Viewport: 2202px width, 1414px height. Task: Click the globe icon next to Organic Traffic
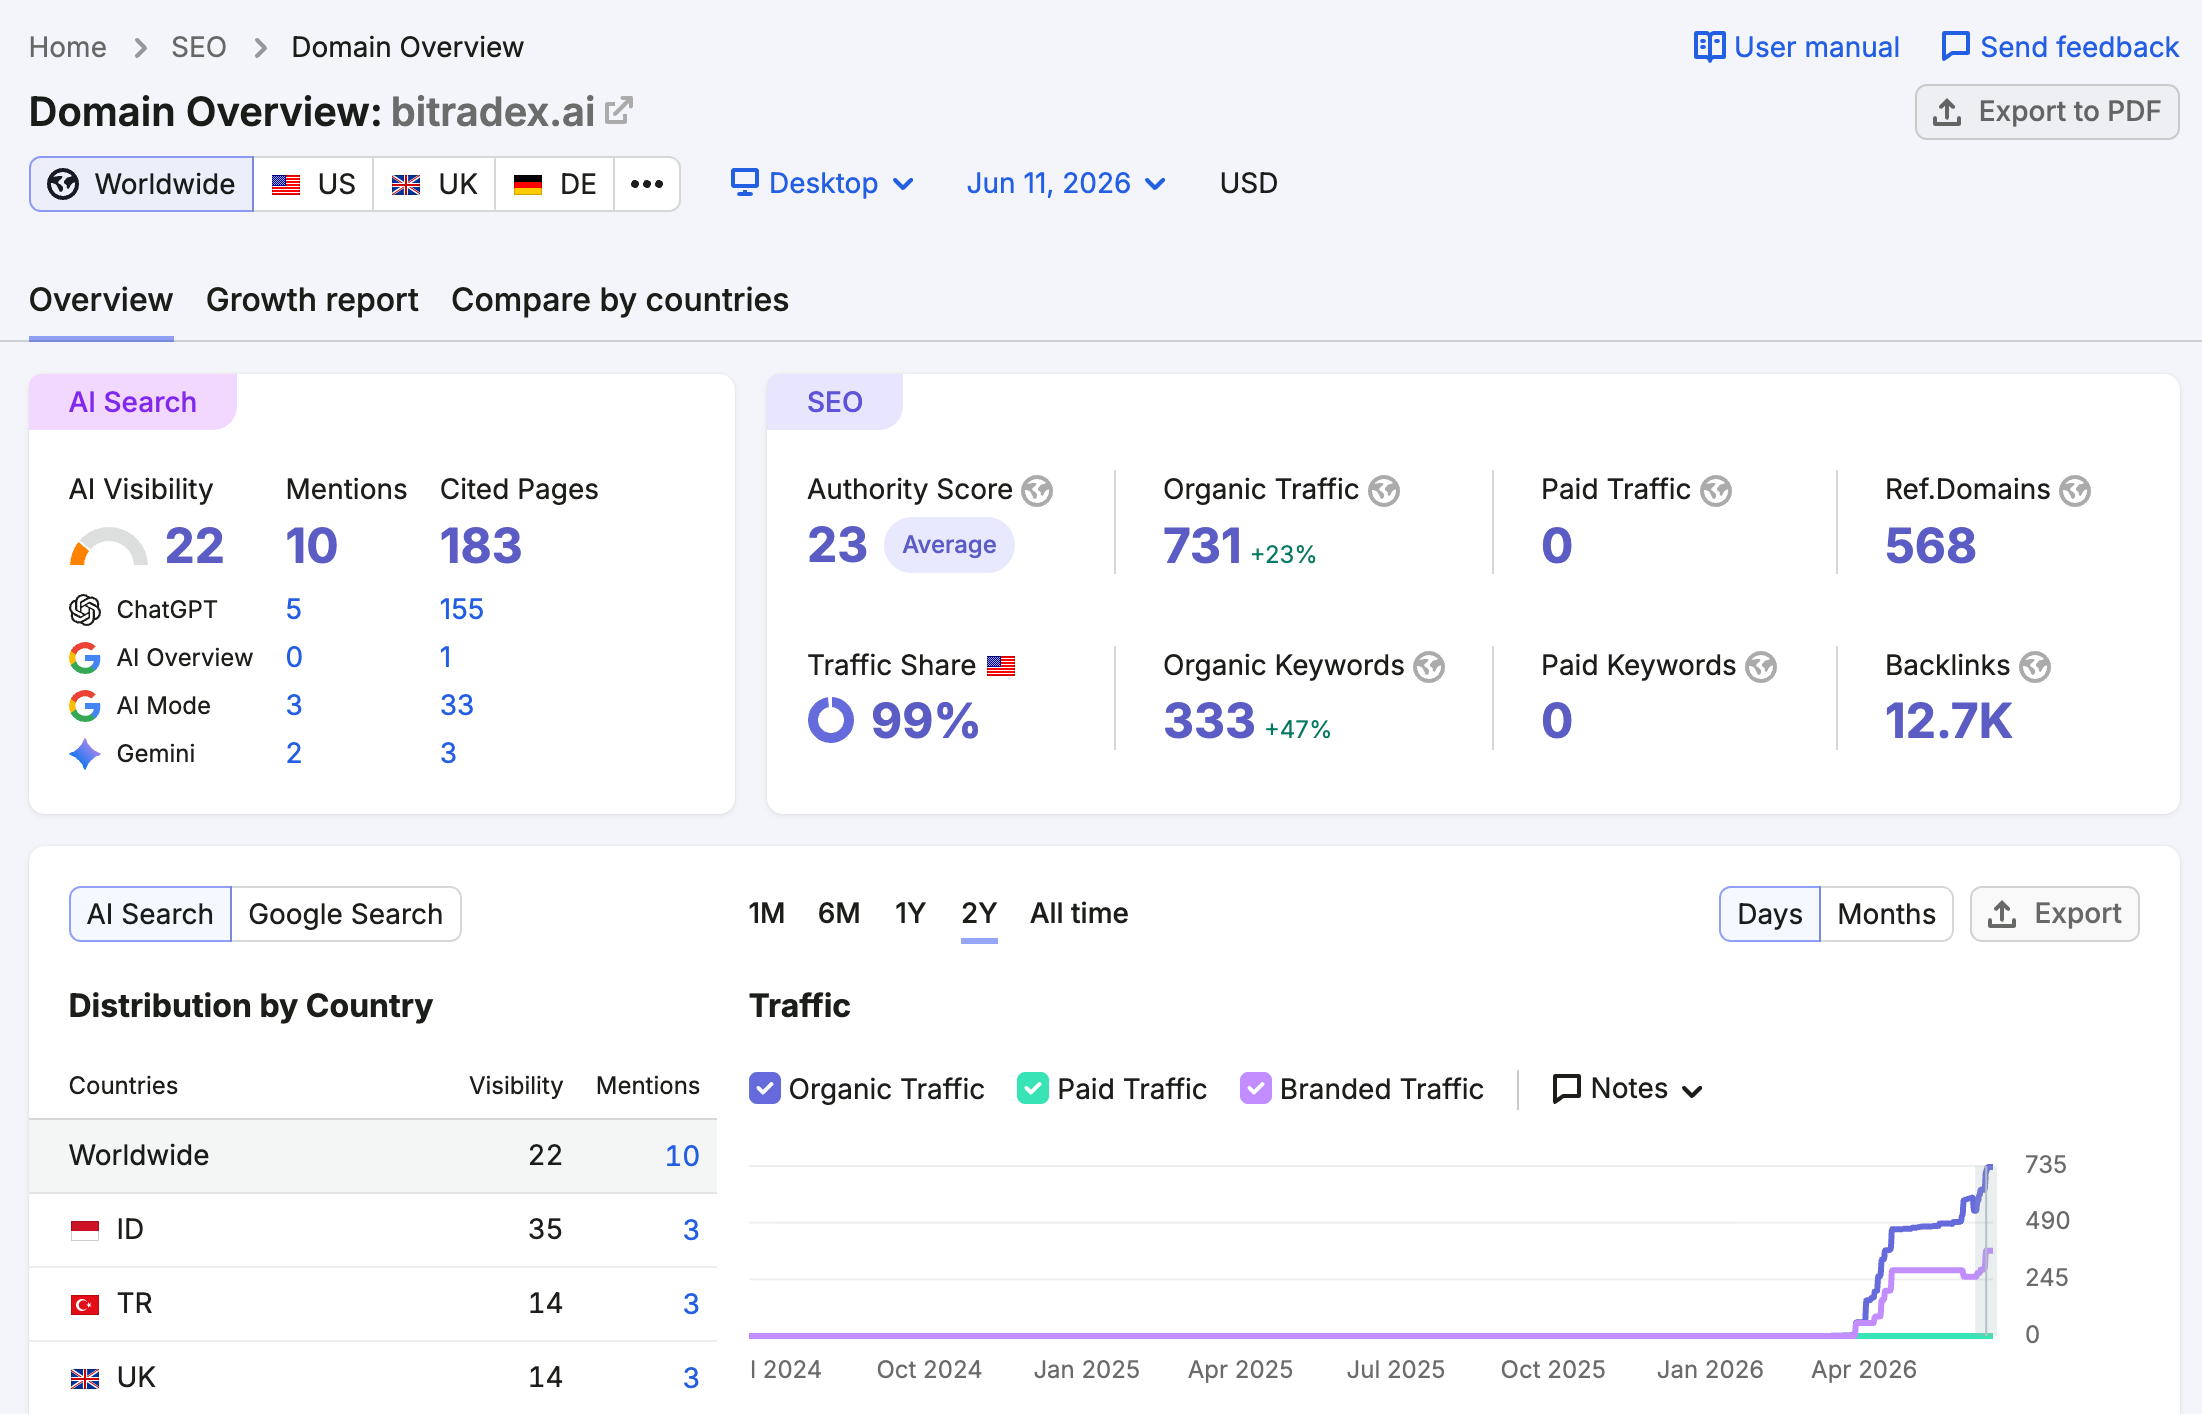click(1384, 490)
